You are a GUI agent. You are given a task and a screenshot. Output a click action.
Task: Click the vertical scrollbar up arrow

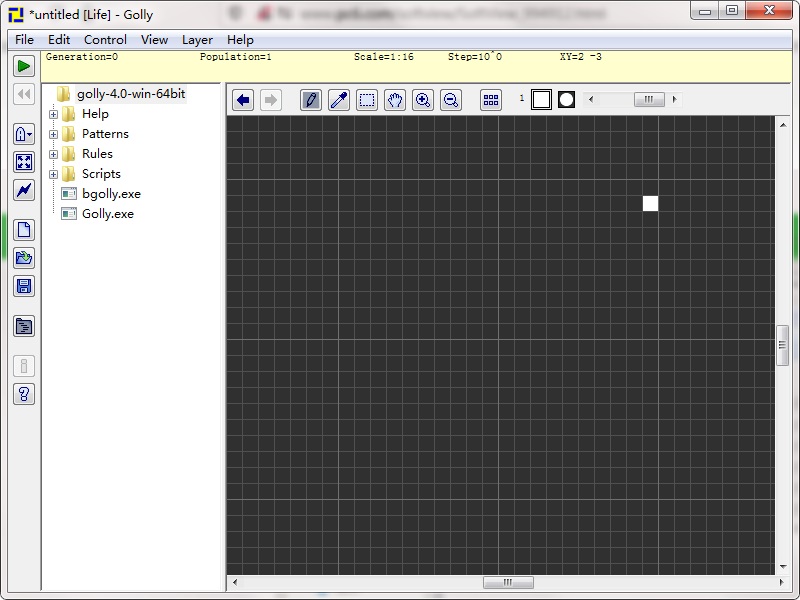pos(783,124)
